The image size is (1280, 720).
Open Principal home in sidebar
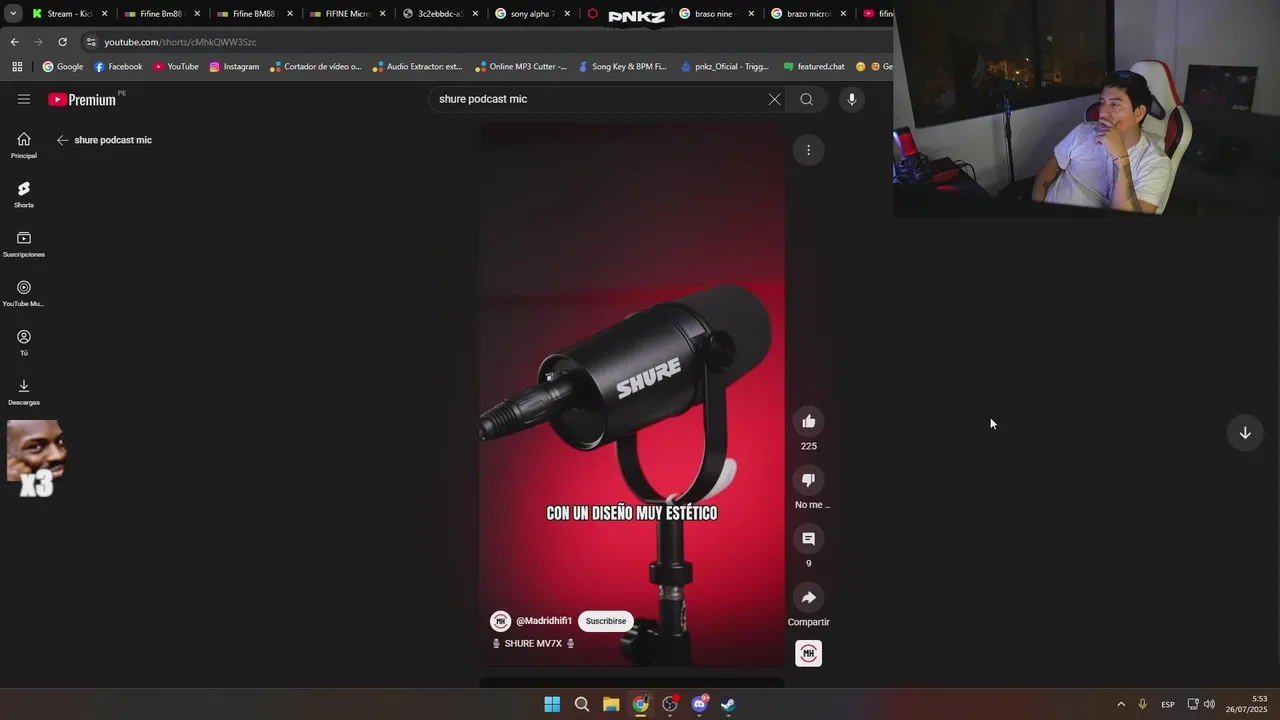24,145
